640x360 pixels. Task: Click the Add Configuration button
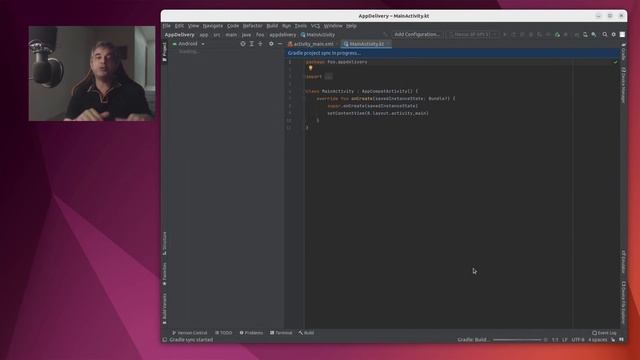tap(417, 34)
